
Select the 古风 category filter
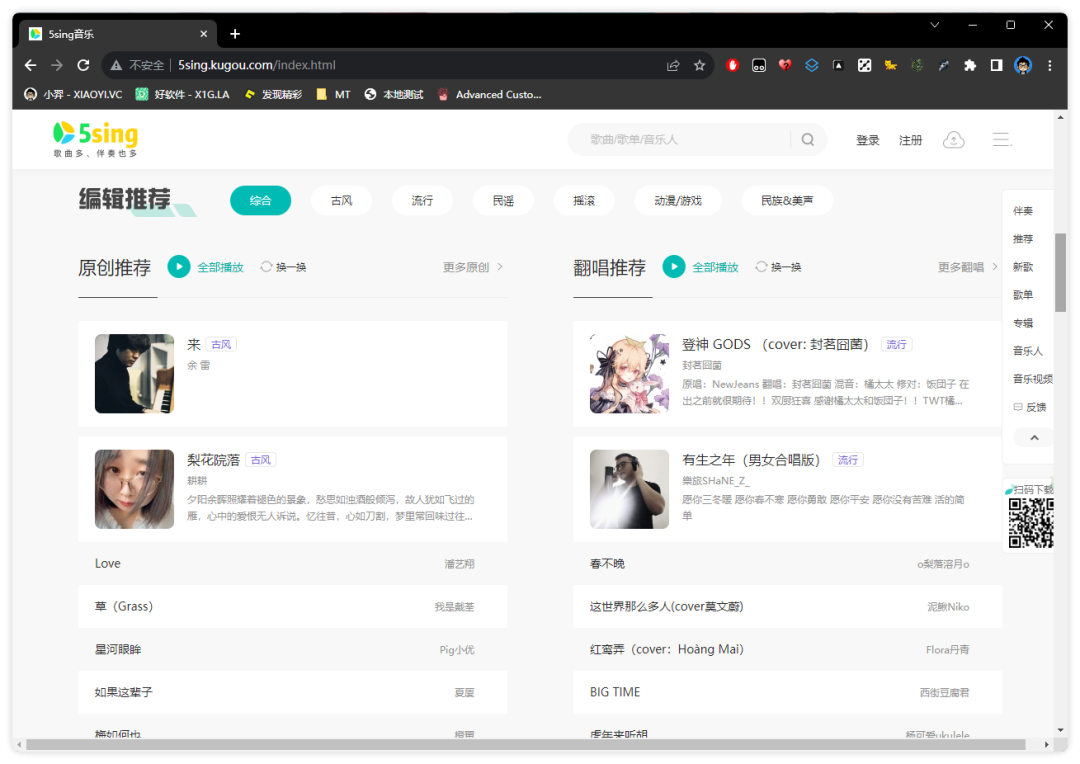click(341, 200)
